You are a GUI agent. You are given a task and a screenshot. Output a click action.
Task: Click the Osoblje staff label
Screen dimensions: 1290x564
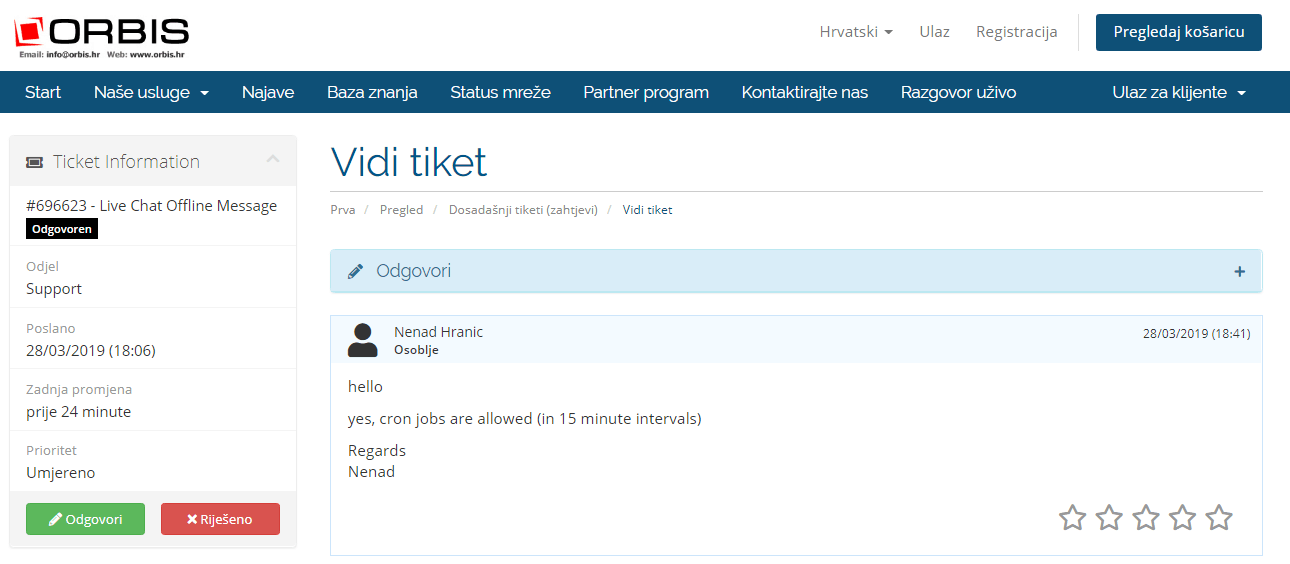coord(416,350)
